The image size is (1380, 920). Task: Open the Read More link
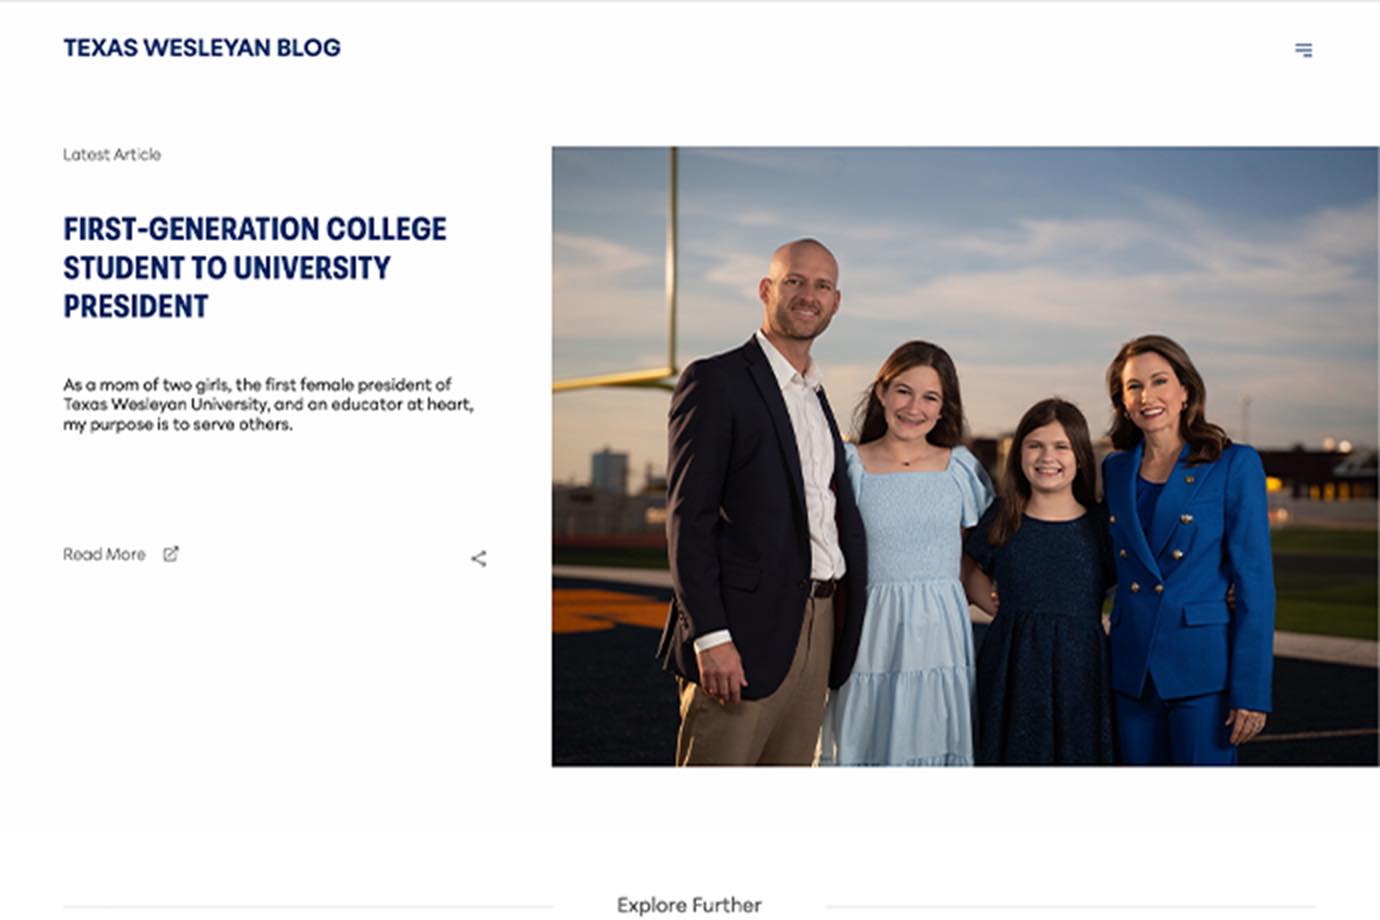[104, 554]
